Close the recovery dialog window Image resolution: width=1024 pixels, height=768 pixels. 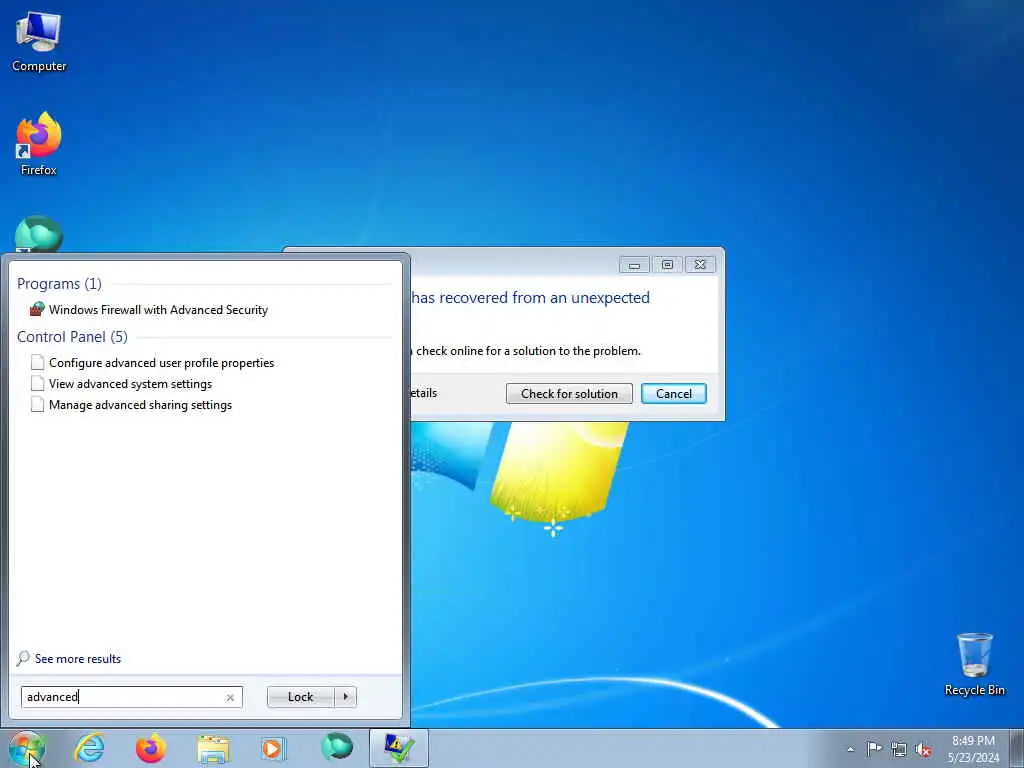coord(700,264)
